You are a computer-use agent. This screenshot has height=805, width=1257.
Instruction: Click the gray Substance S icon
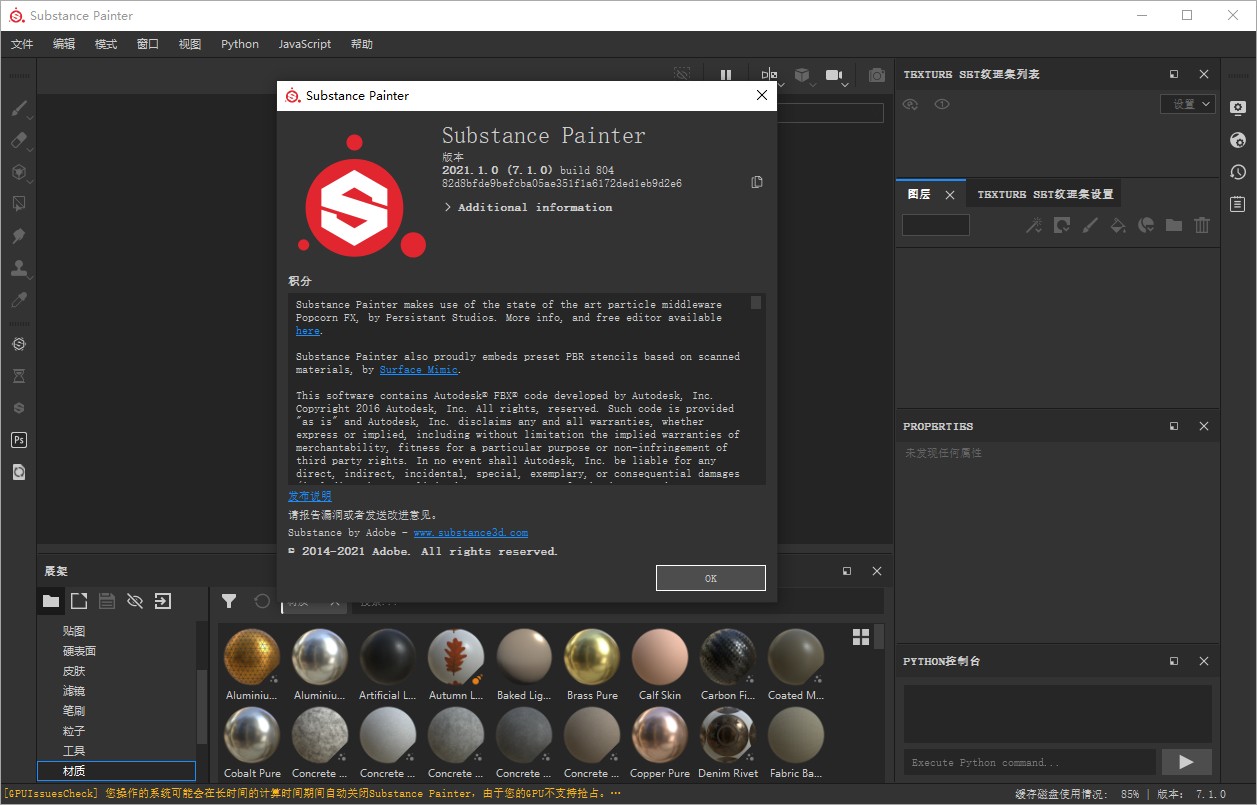(x=19, y=408)
